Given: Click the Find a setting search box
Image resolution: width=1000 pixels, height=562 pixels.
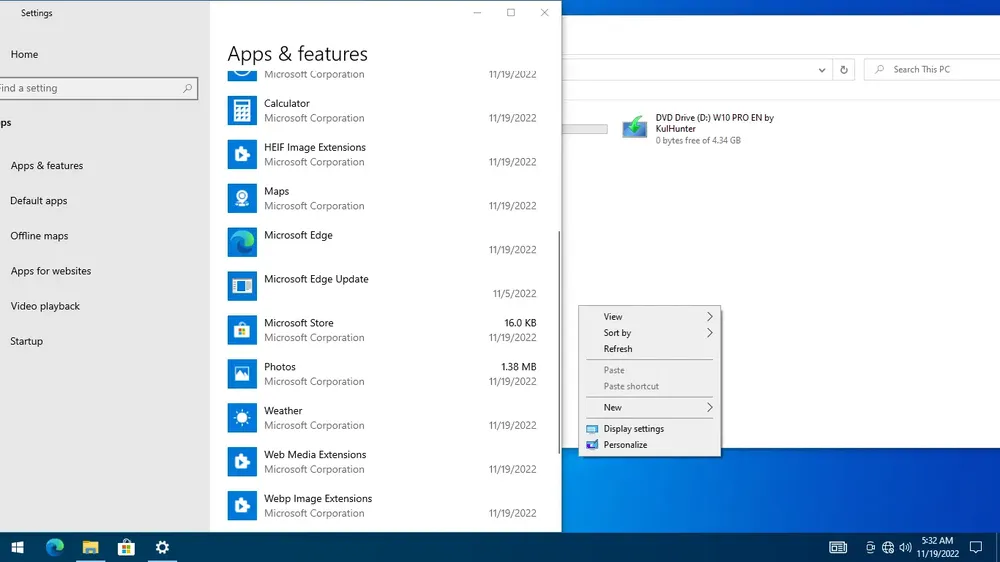Looking at the screenshot, I should pyautogui.click(x=96, y=88).
